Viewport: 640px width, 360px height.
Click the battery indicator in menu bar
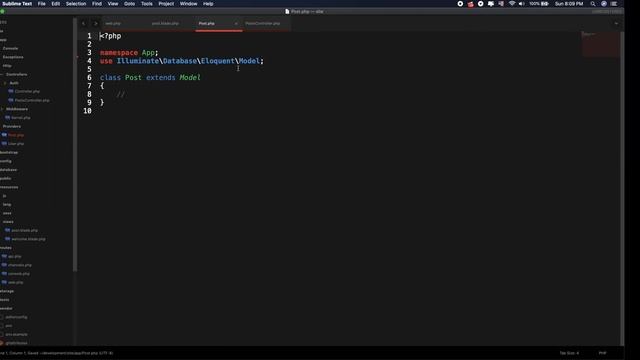tap(539, 4)
